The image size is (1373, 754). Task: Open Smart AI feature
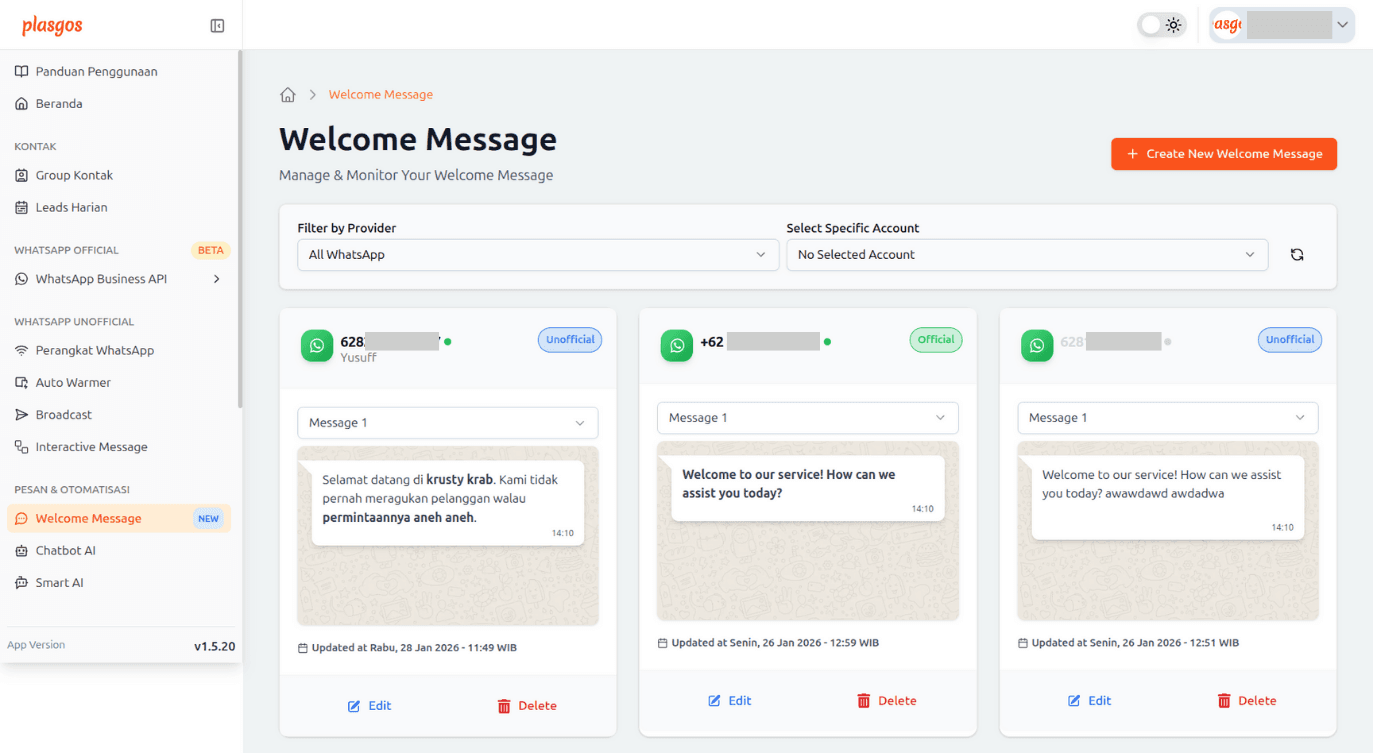click(x=61, y=582)
